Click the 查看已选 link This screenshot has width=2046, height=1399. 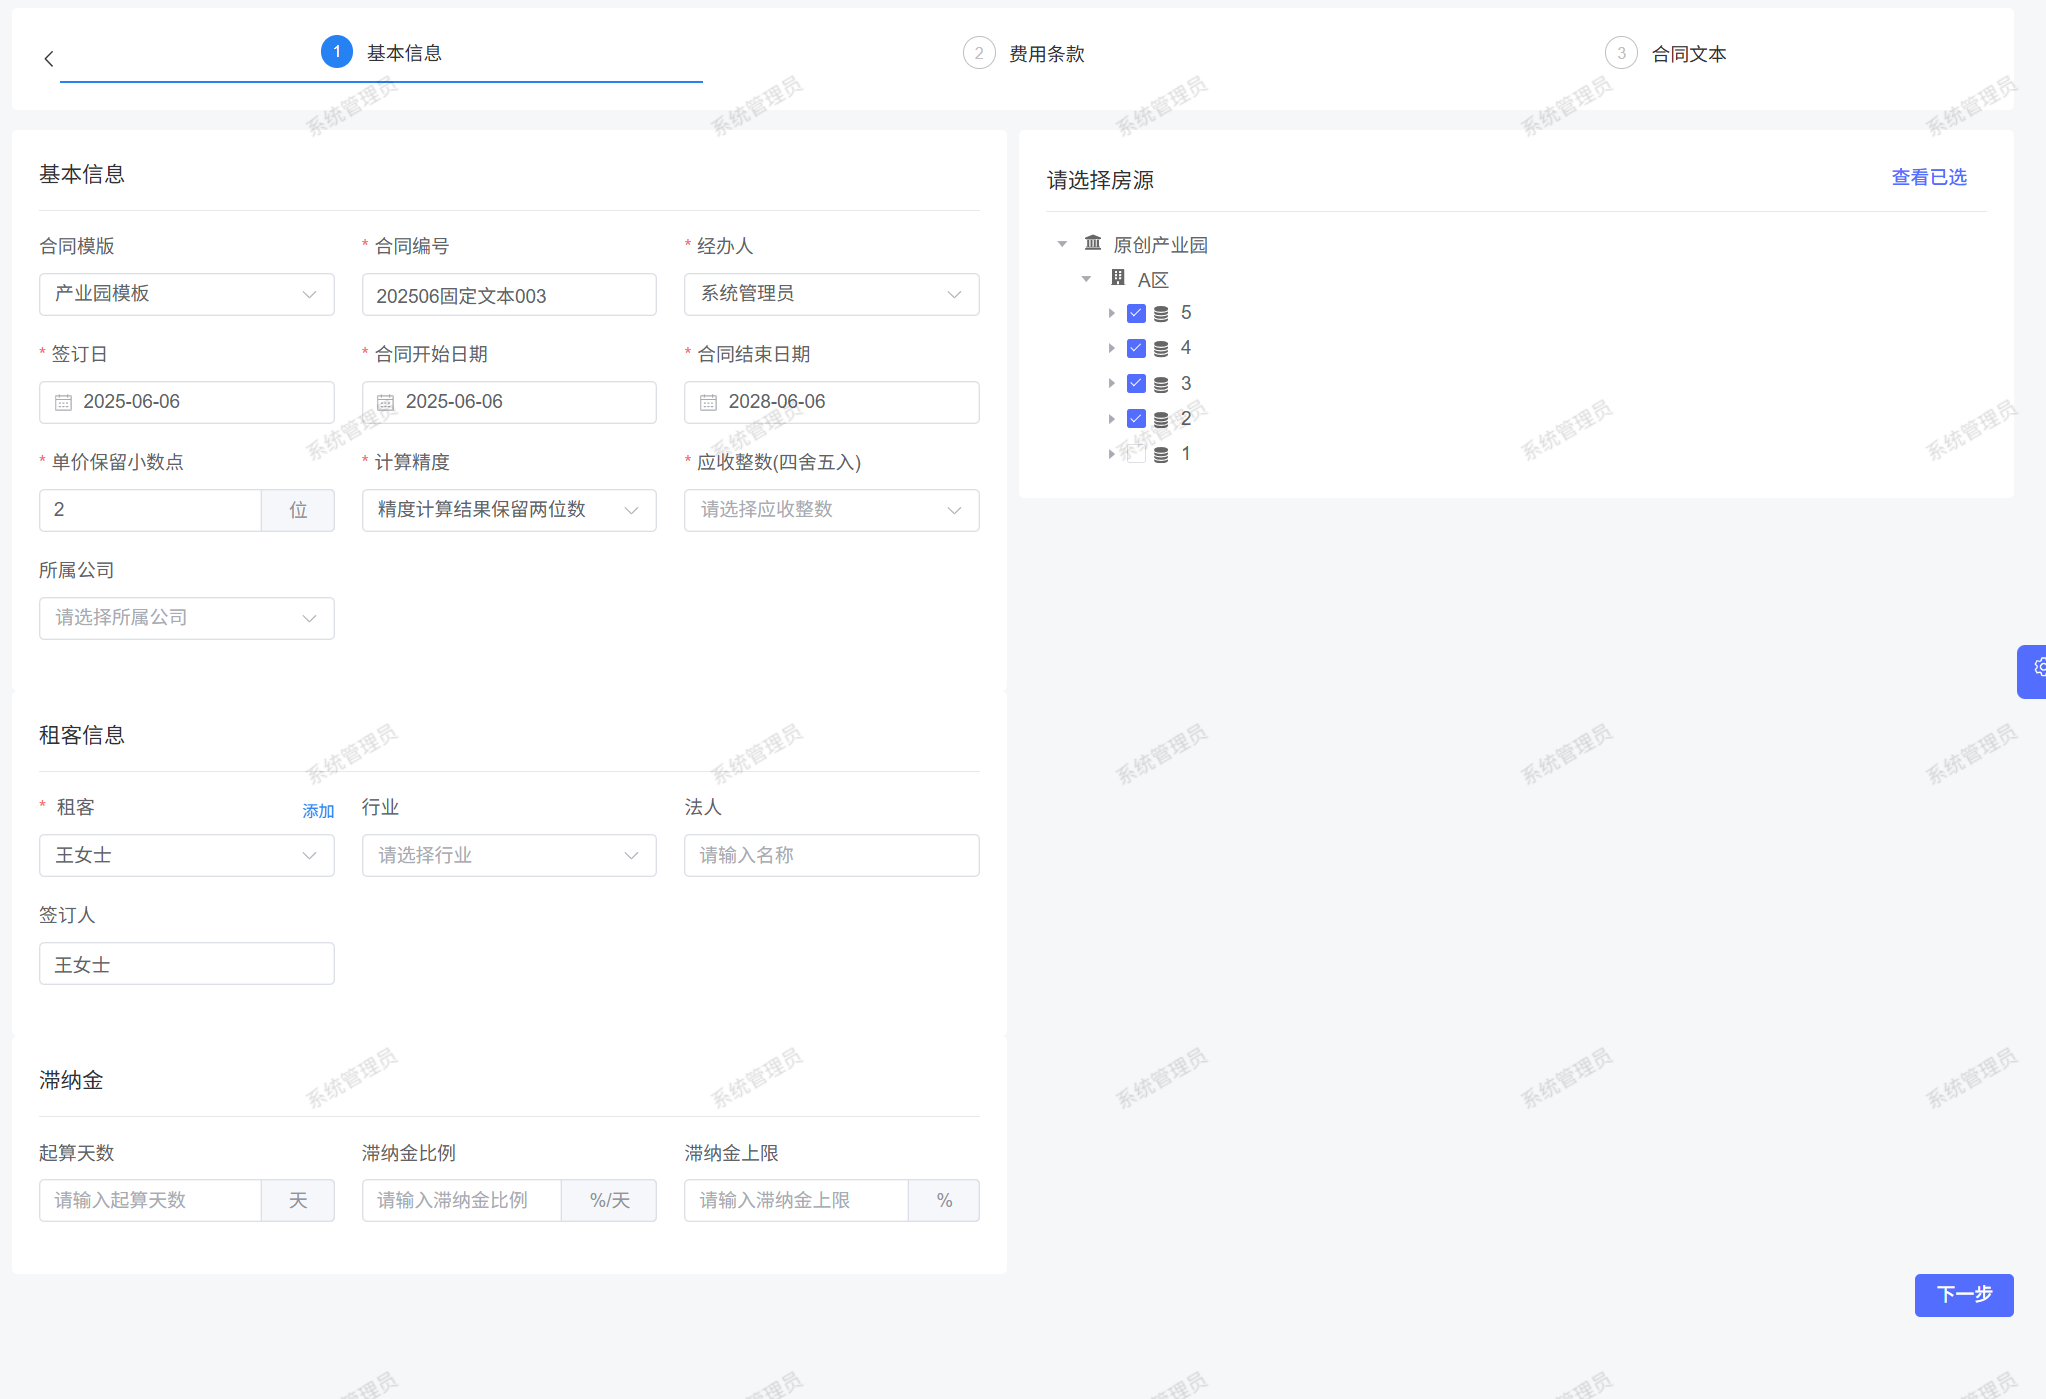[1928, 177]
